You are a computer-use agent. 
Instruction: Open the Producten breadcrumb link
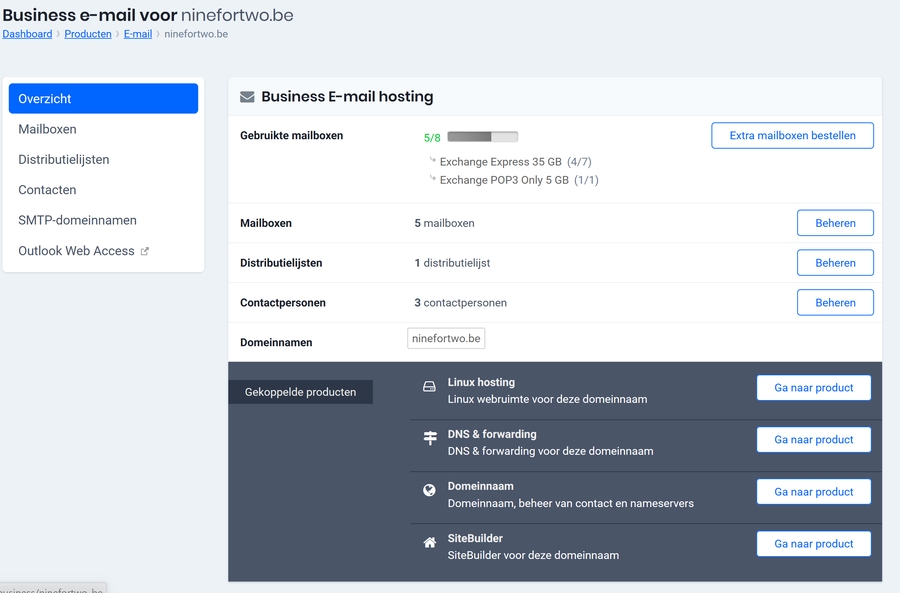click(x=88, y=33)
